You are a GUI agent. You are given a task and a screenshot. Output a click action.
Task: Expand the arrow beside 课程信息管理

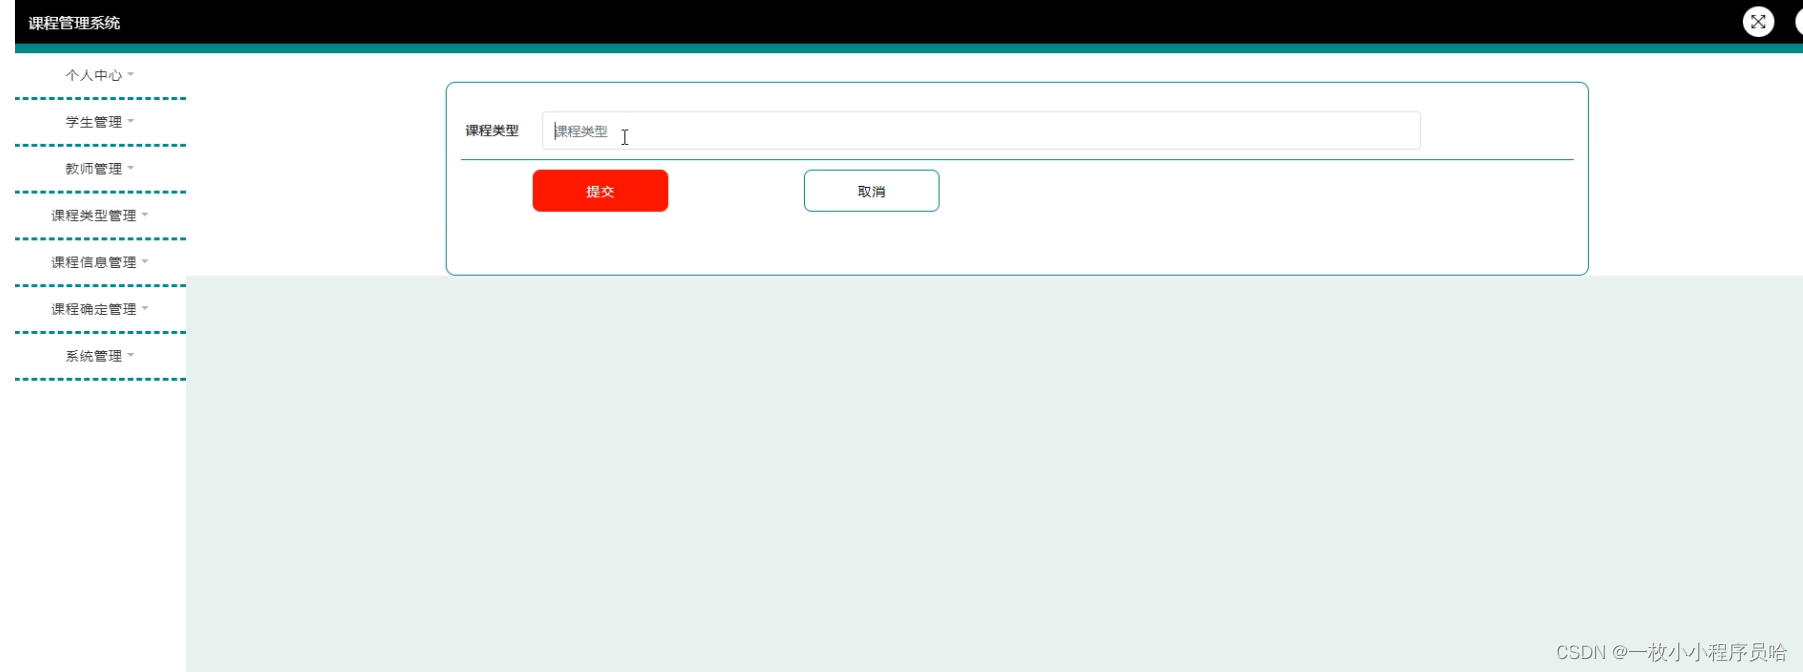click(x=145, y=261)
